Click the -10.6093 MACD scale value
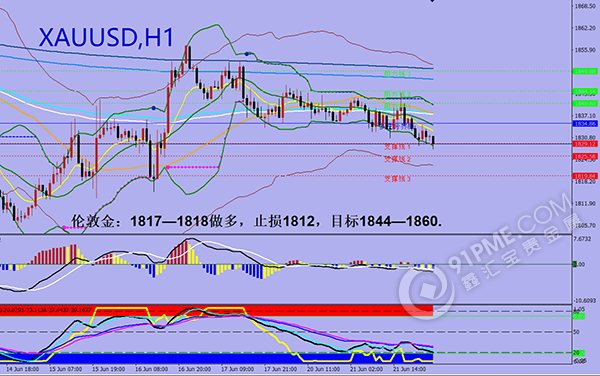Viewport: 600px width, 376px height. click(x=585, y=300)
